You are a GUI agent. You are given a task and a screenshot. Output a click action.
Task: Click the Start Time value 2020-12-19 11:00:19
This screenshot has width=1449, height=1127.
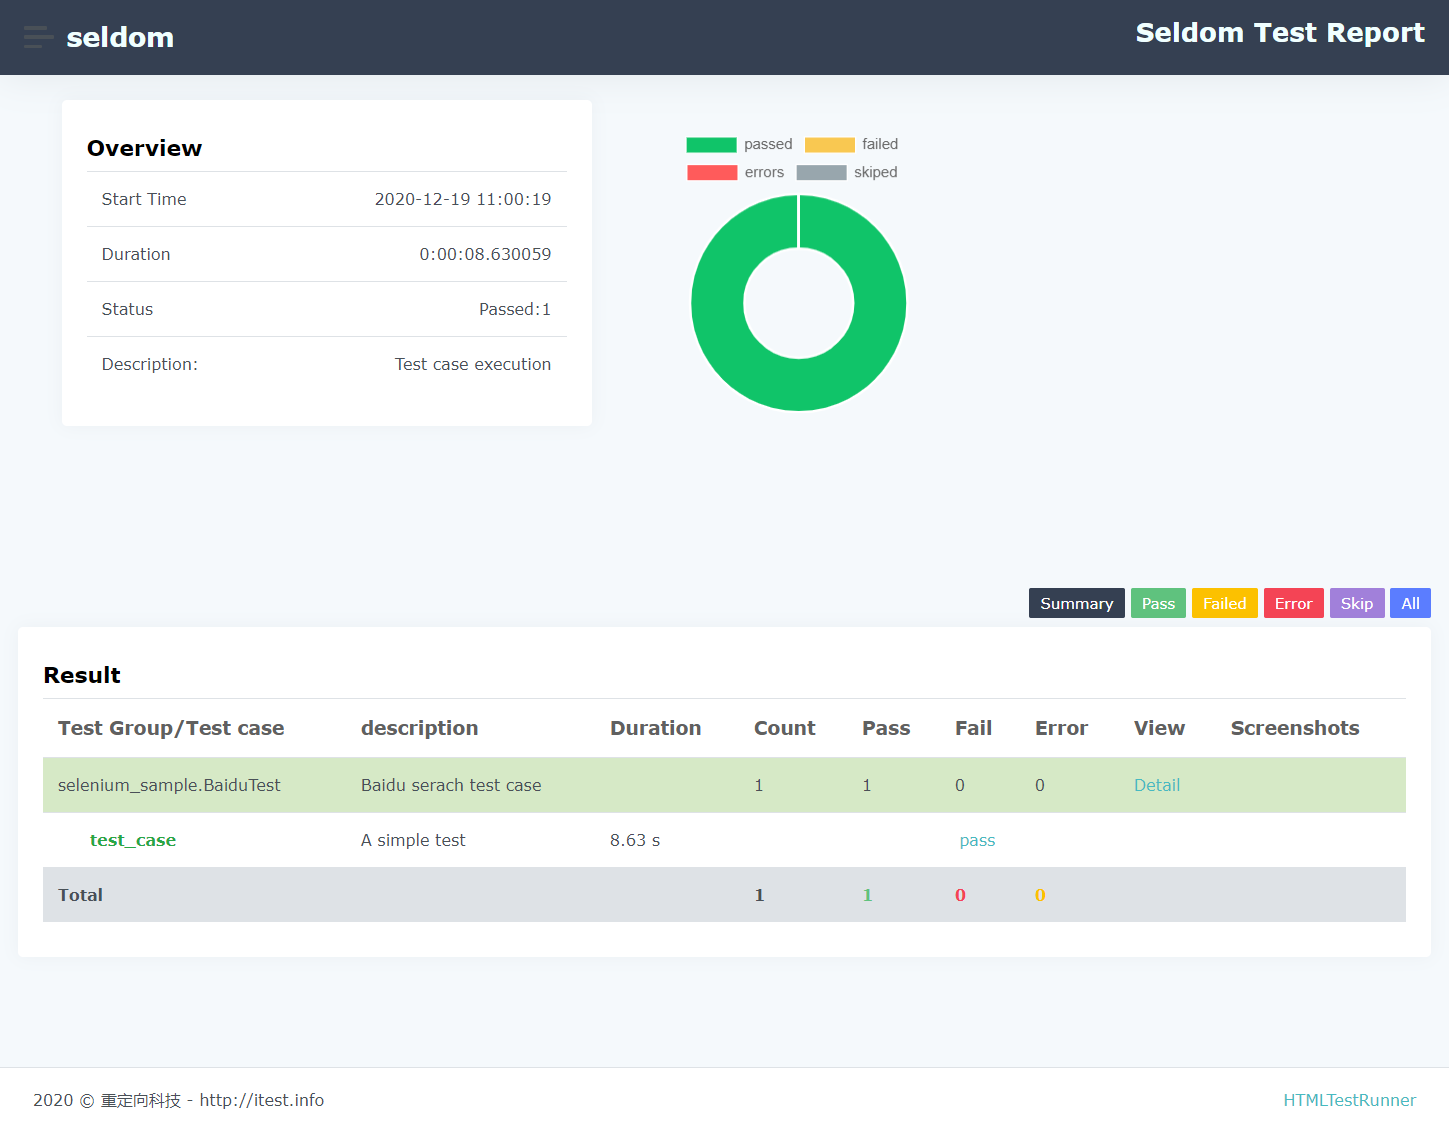pyautogui.click(x=463, y=199)
